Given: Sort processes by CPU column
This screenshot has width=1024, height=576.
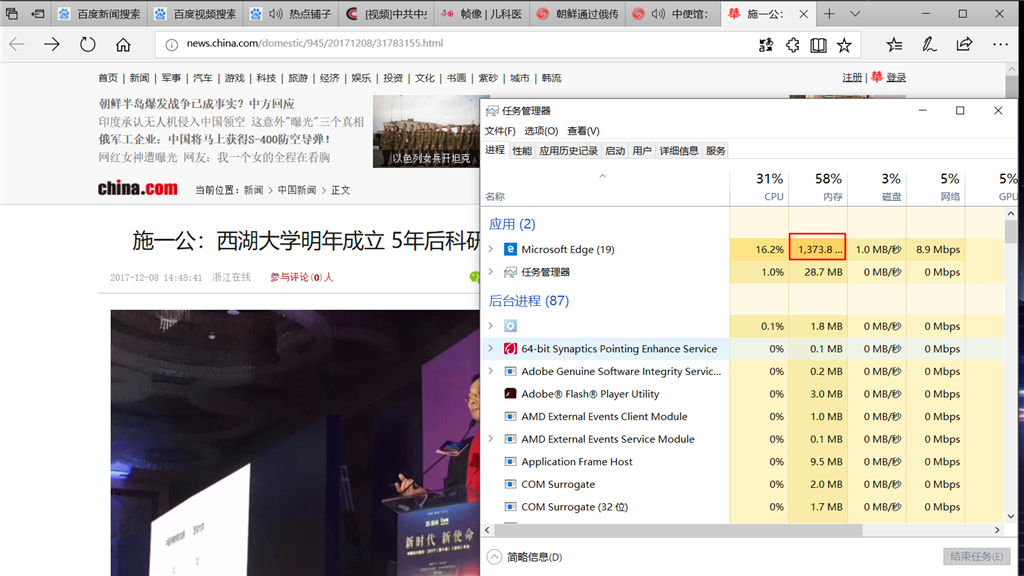Looking at the screenshot, I should coord(760,187).
